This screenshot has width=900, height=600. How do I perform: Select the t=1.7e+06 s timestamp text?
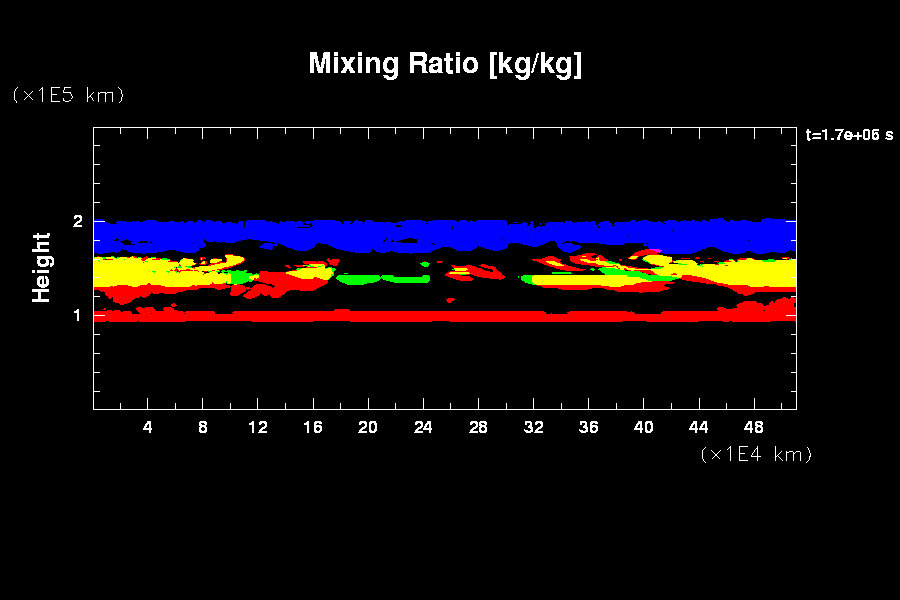[x=849, y=135]
